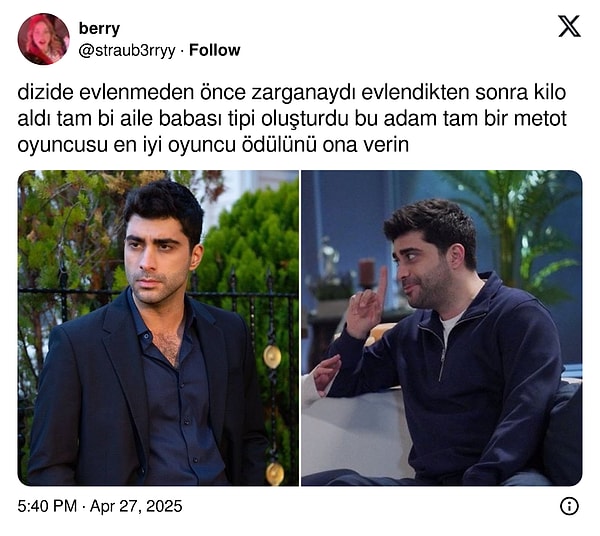The width and height of the screenshot is (600, 536).
Task: Click the X logo in the tweet corner
Action: point(569,26)
